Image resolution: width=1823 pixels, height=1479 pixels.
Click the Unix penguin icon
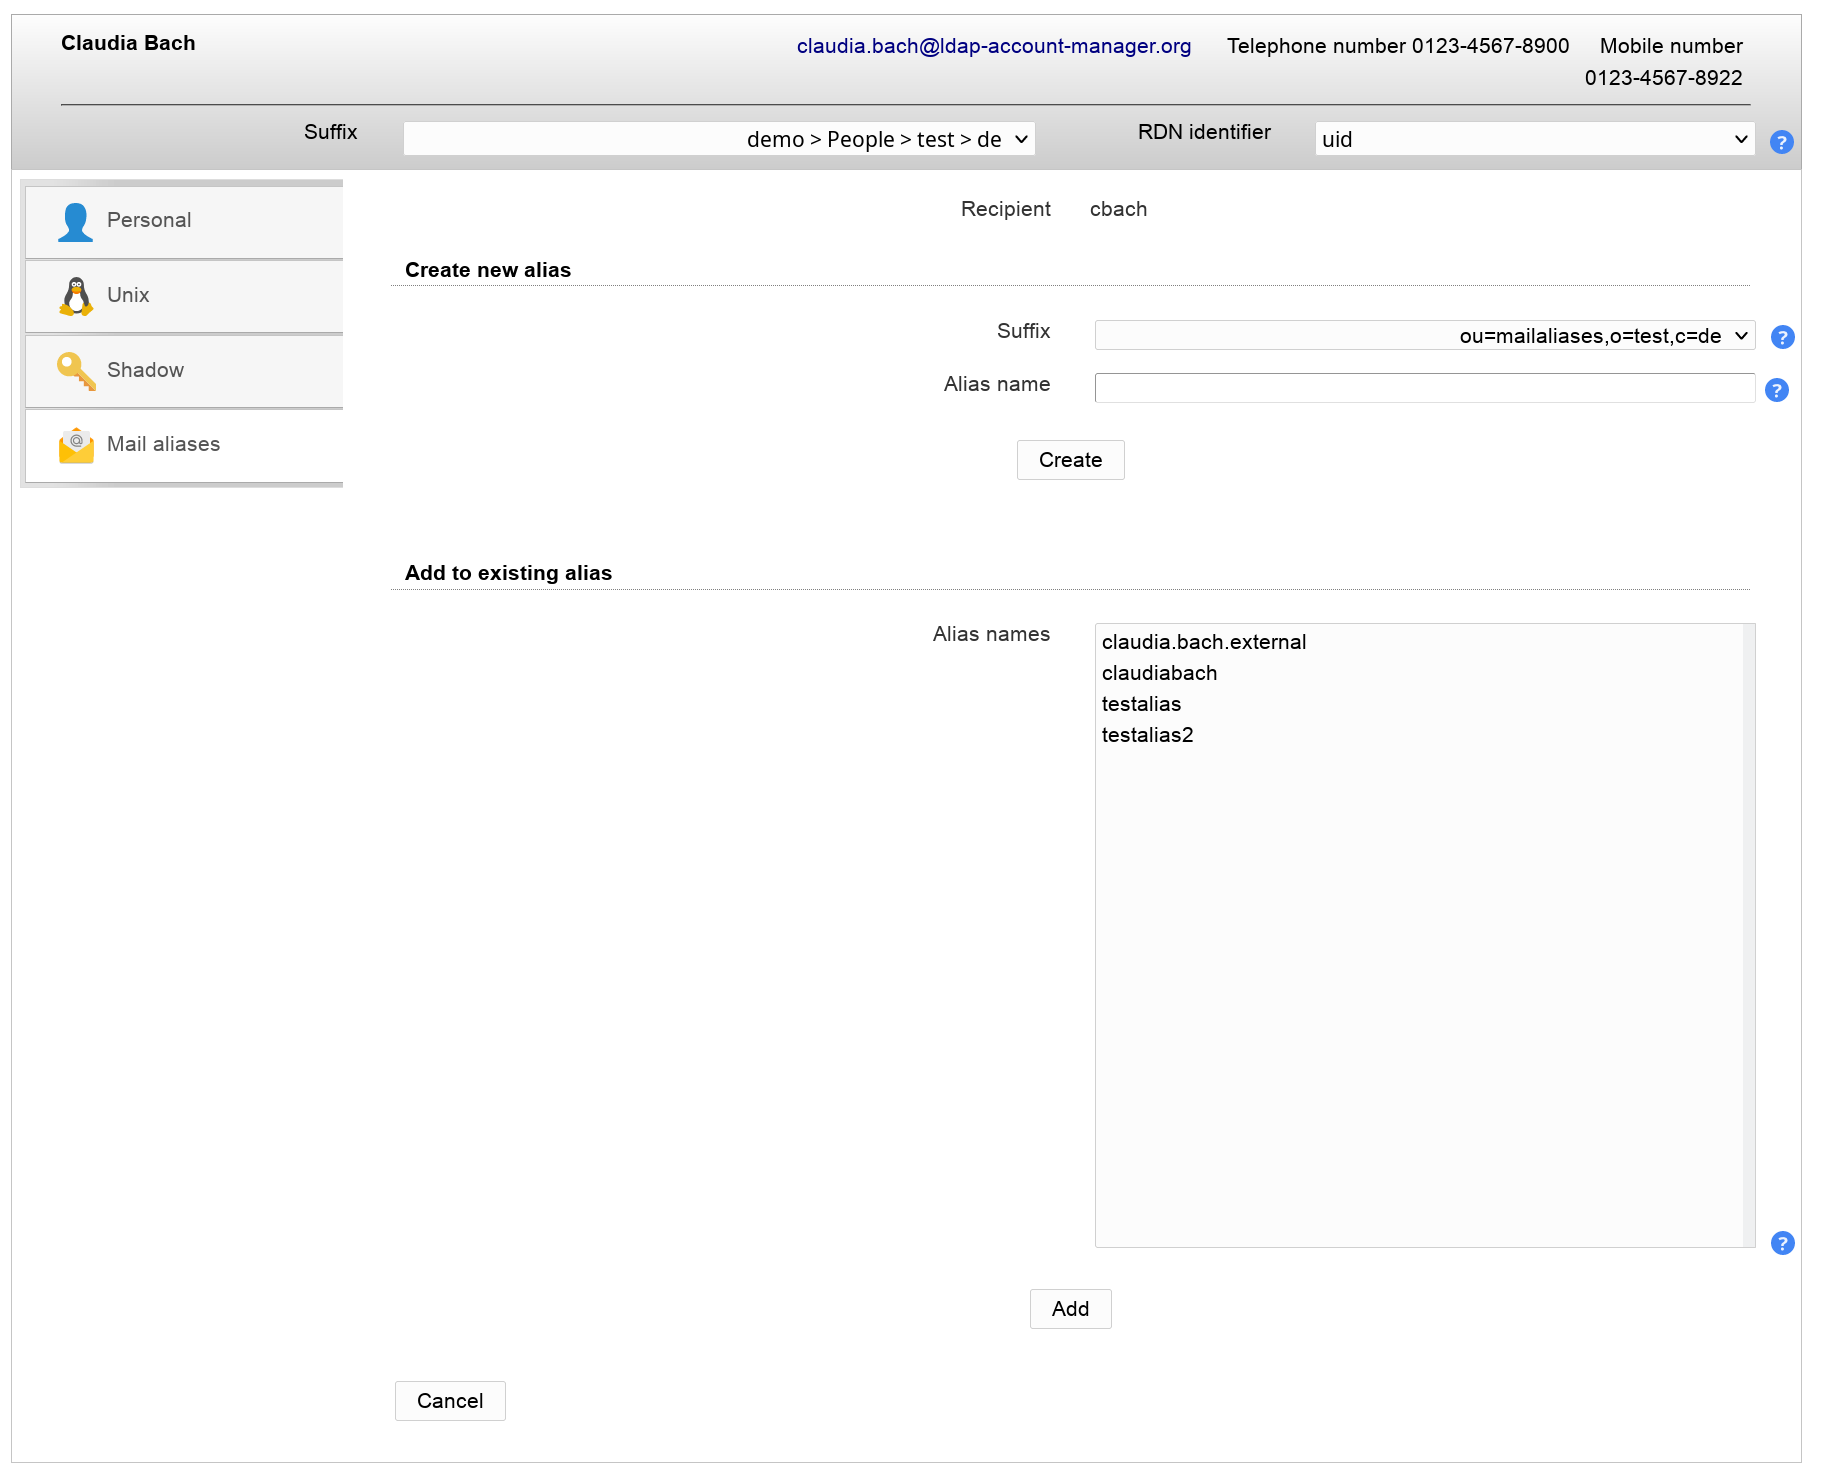(x=76, y=296)
